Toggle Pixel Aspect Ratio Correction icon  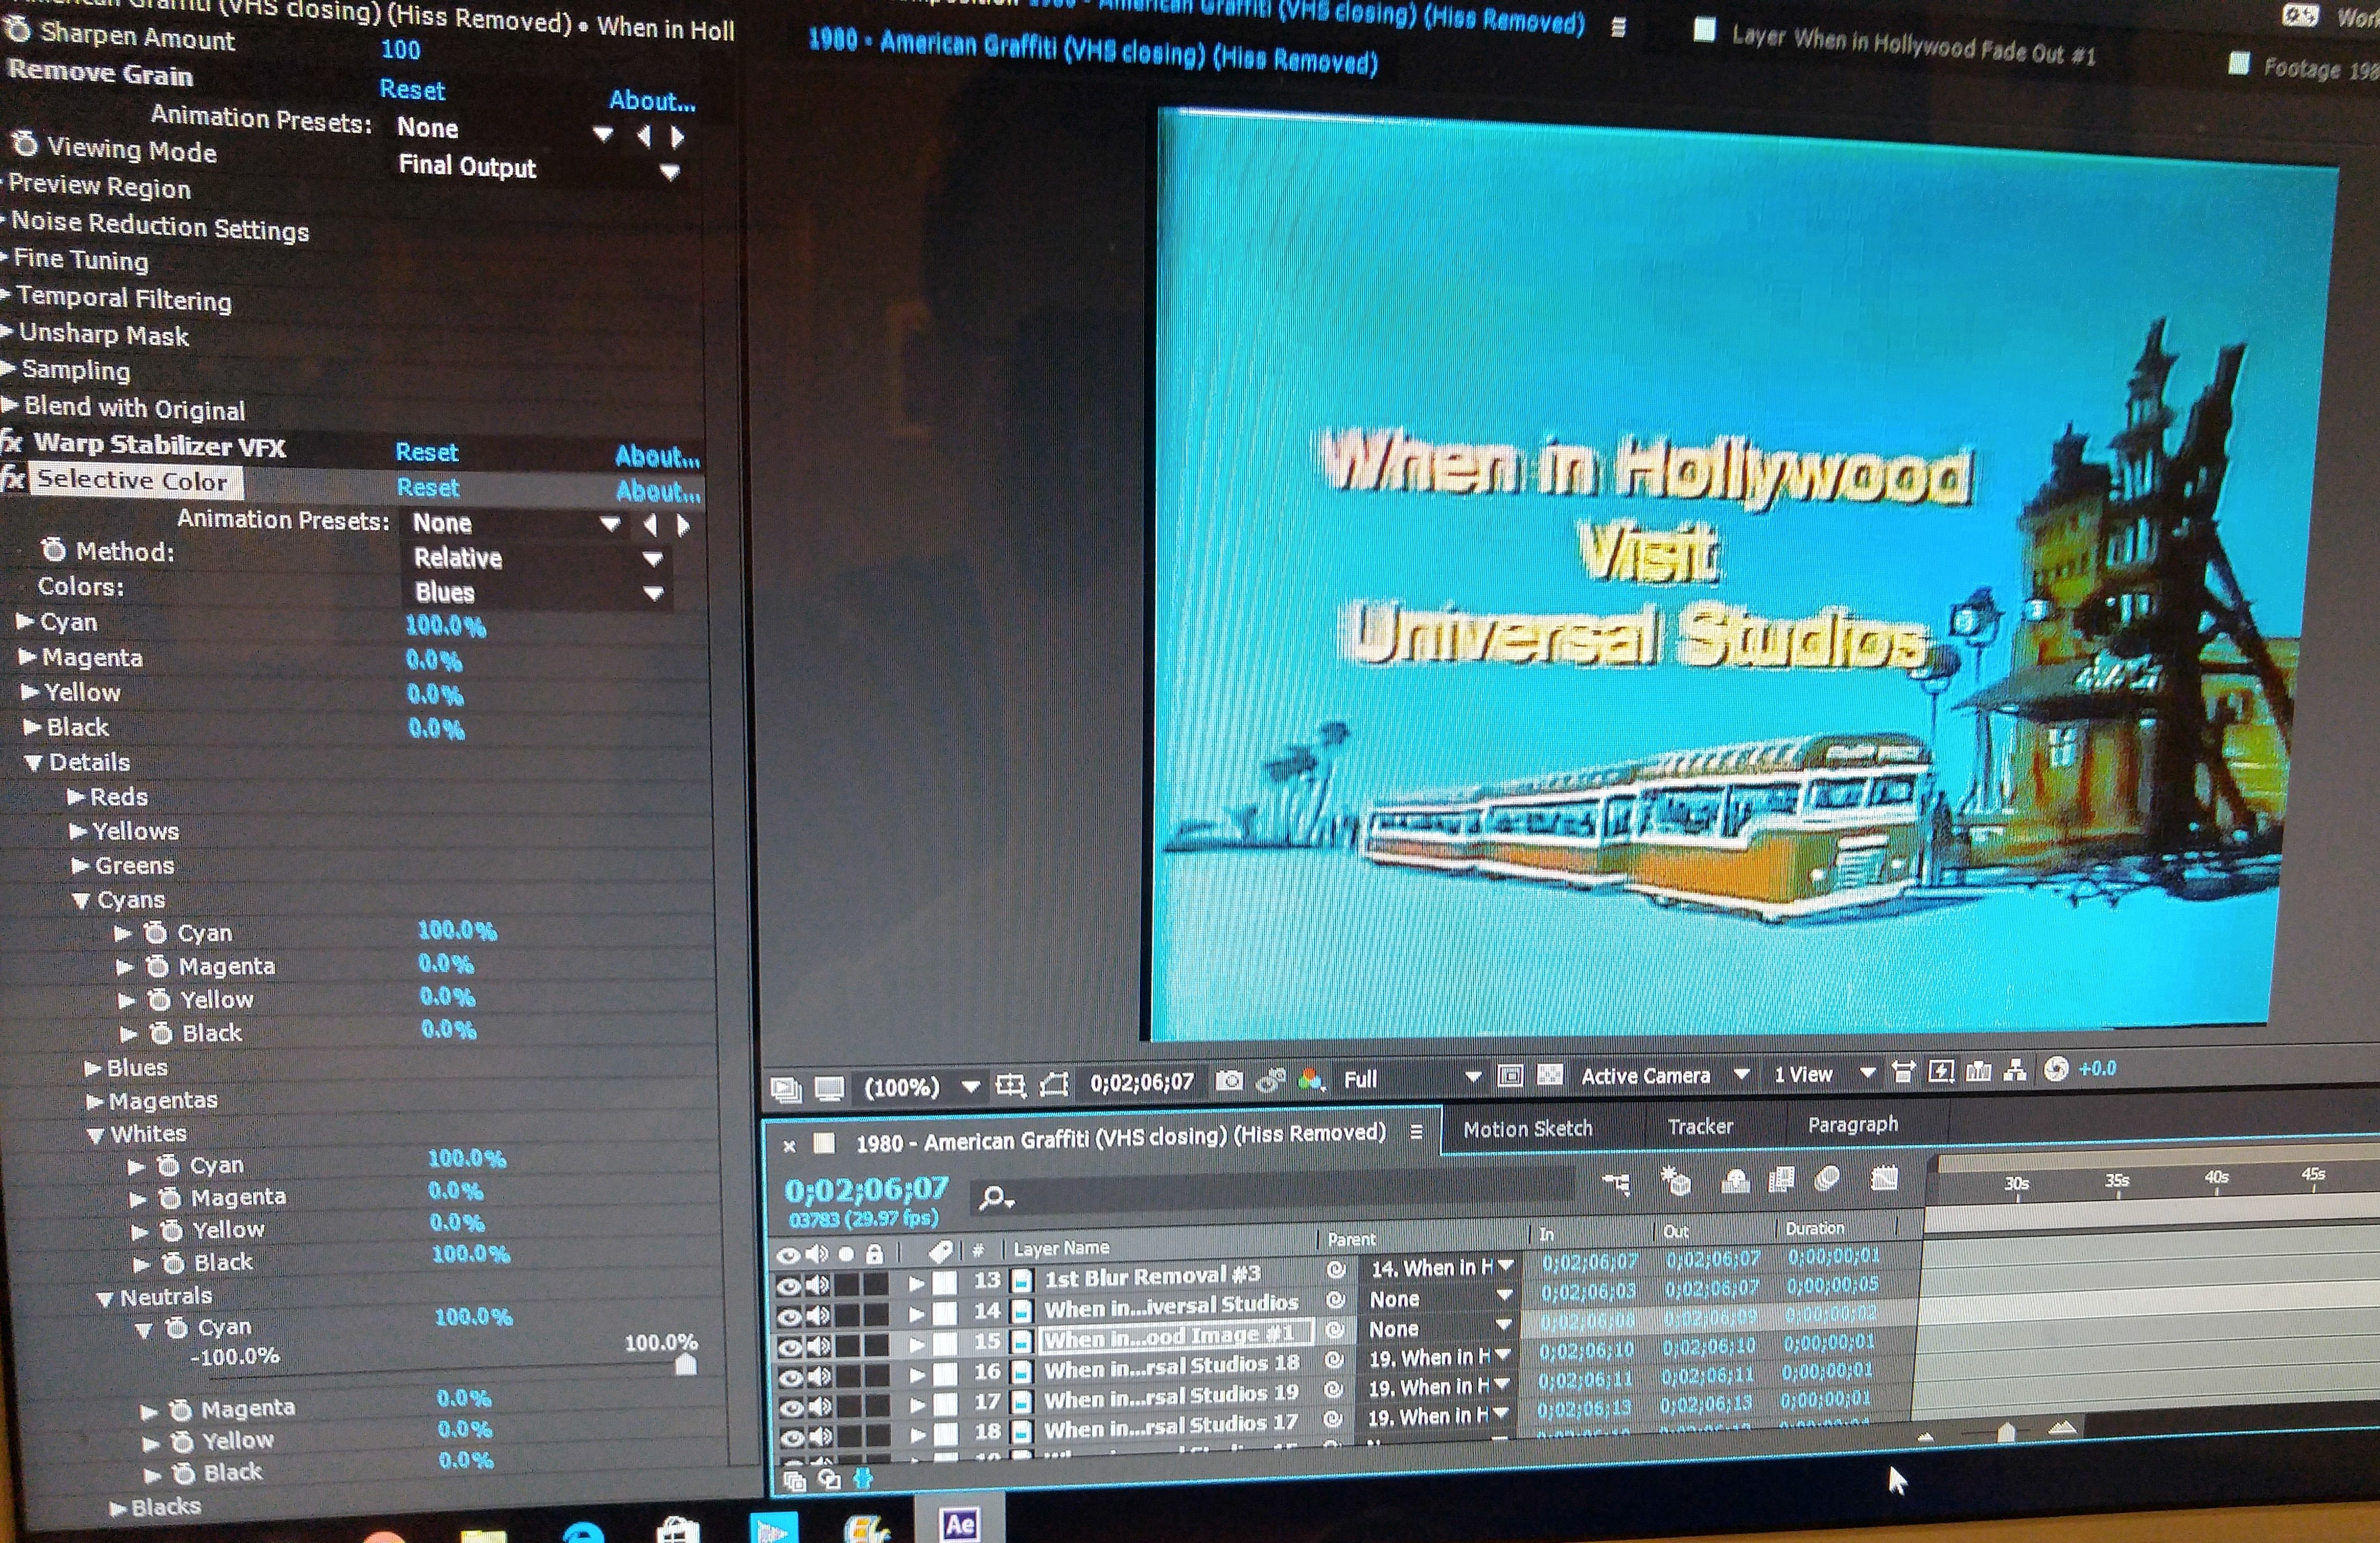[x=1903, y=1071]
